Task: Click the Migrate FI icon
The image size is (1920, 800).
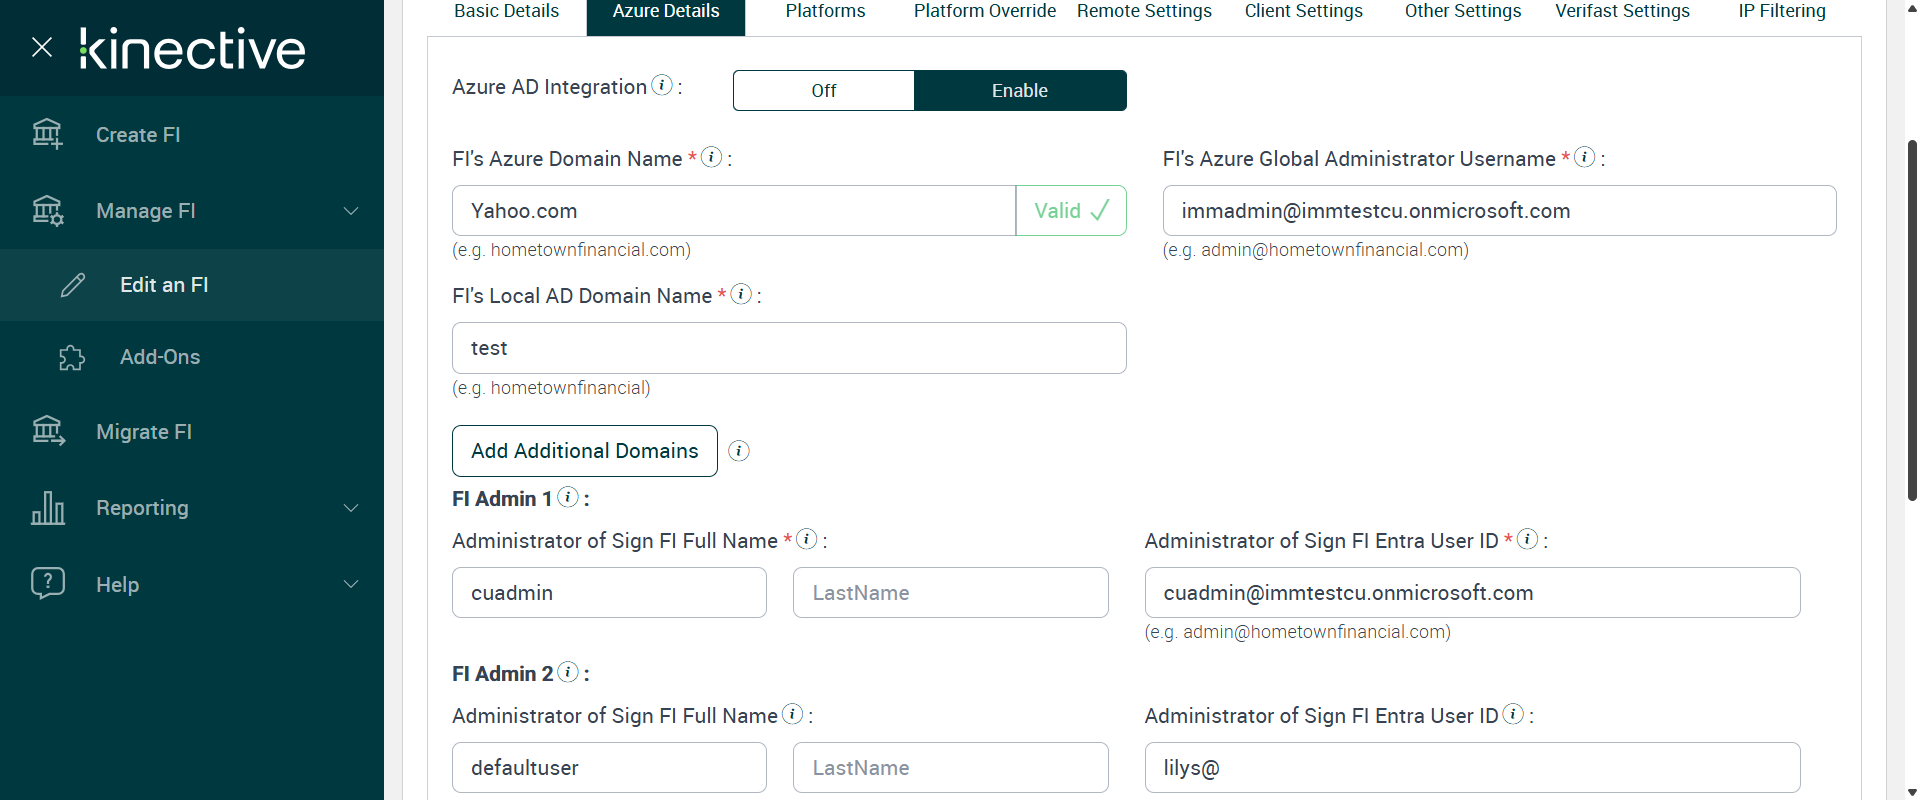Action: tap(48, 431)
